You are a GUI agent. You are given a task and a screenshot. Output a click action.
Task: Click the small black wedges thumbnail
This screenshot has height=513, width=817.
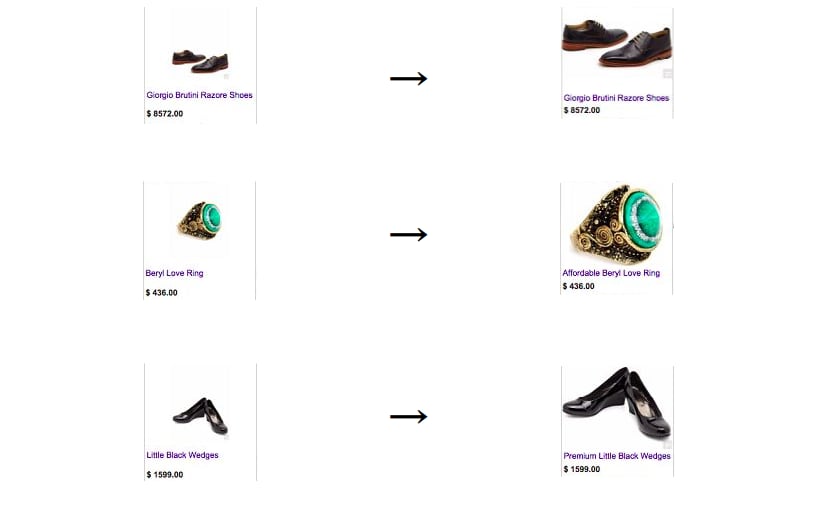(x=200, y=416)
